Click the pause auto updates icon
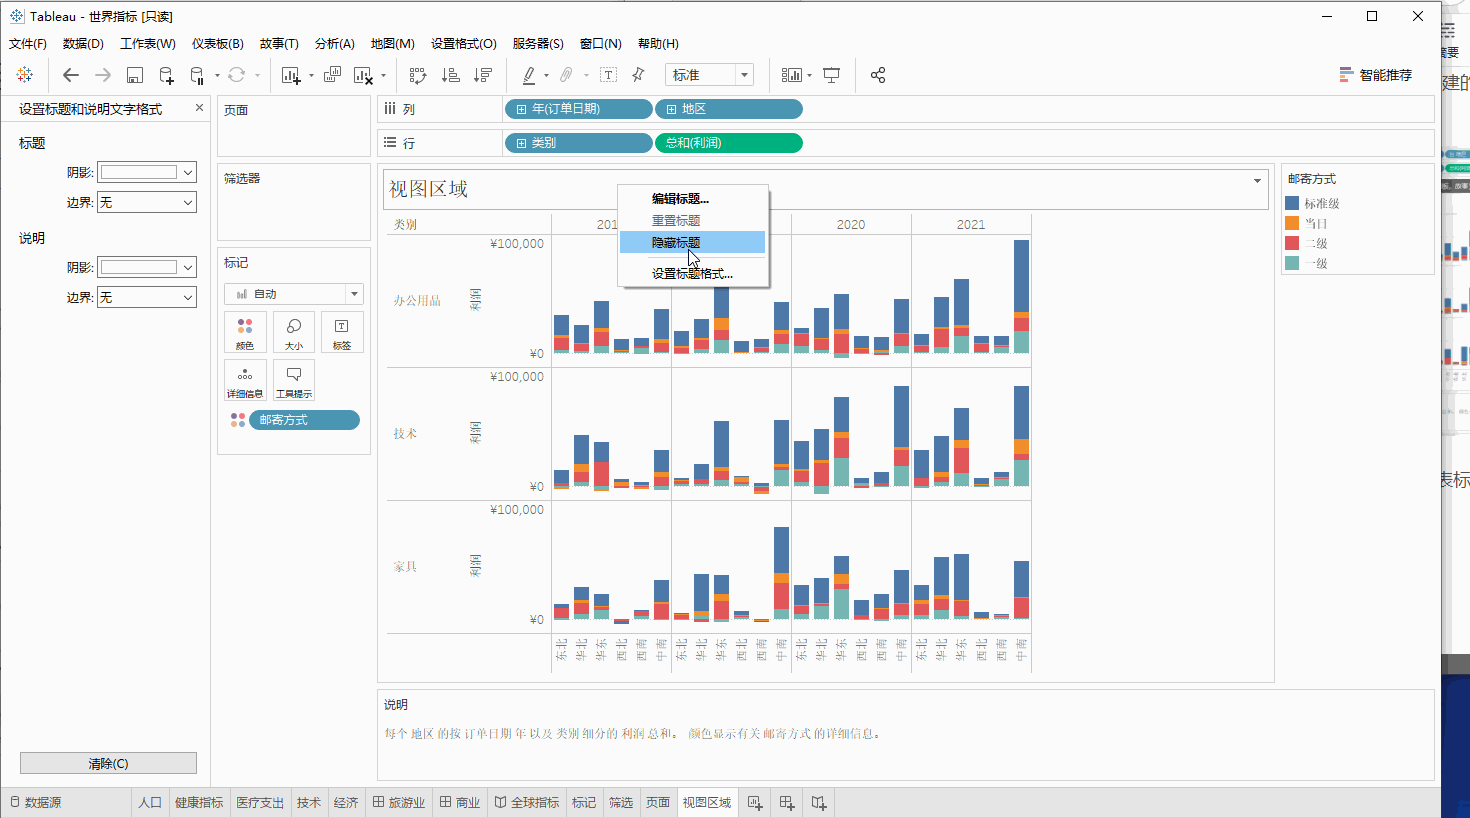1470x818 pixels. [197, 75]
